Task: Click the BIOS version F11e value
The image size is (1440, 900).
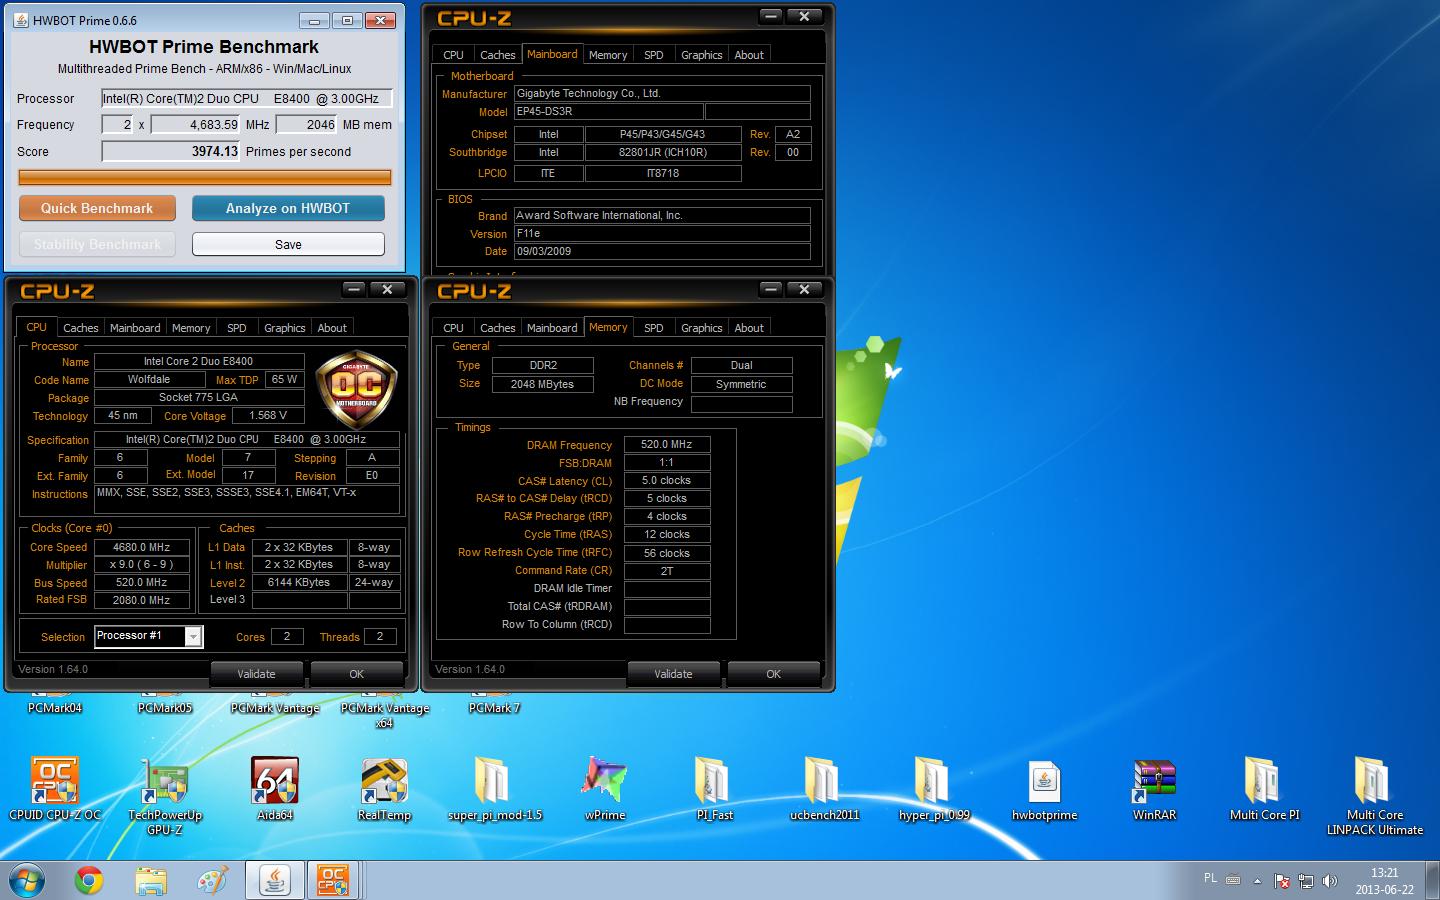Action: point(661,233)
